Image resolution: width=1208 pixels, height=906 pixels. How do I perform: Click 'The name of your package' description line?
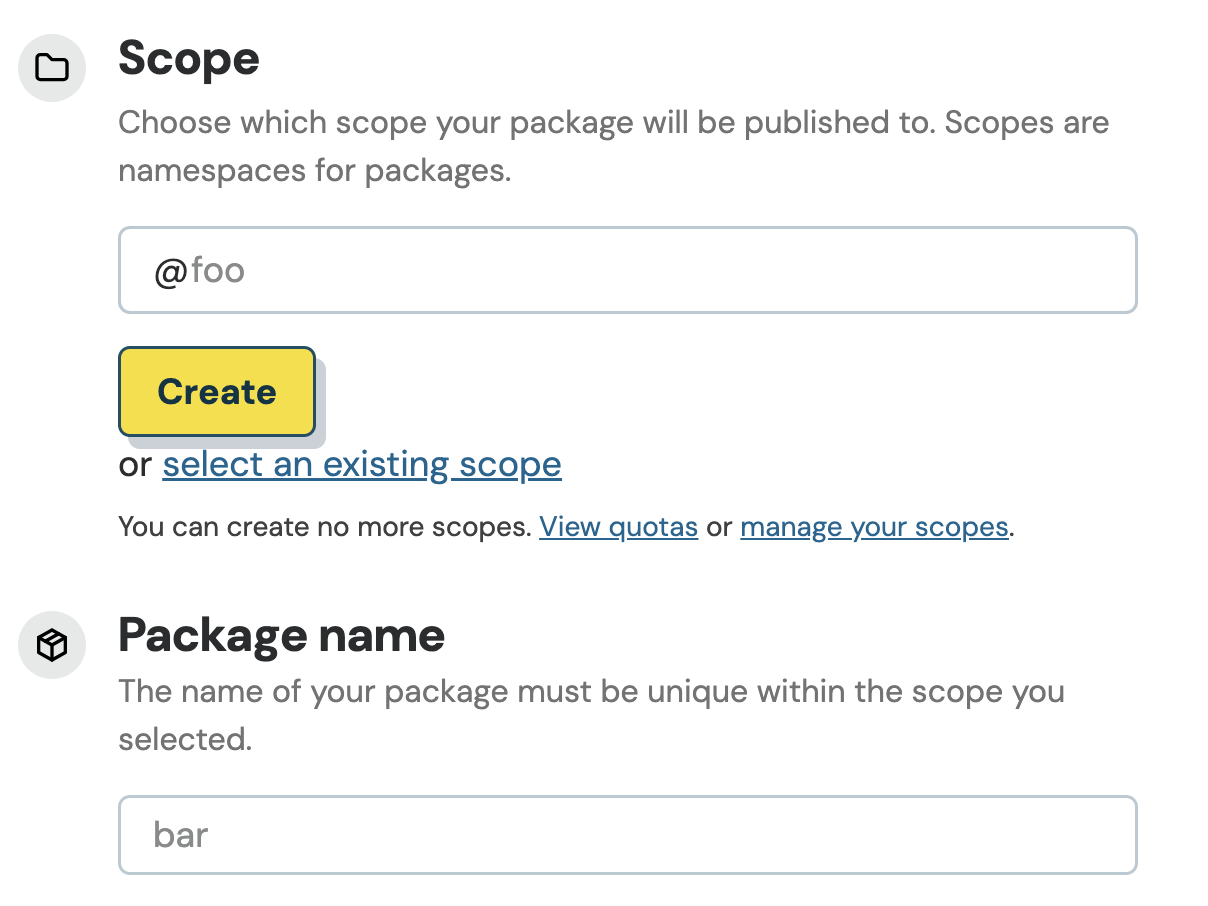coord(590,691)
